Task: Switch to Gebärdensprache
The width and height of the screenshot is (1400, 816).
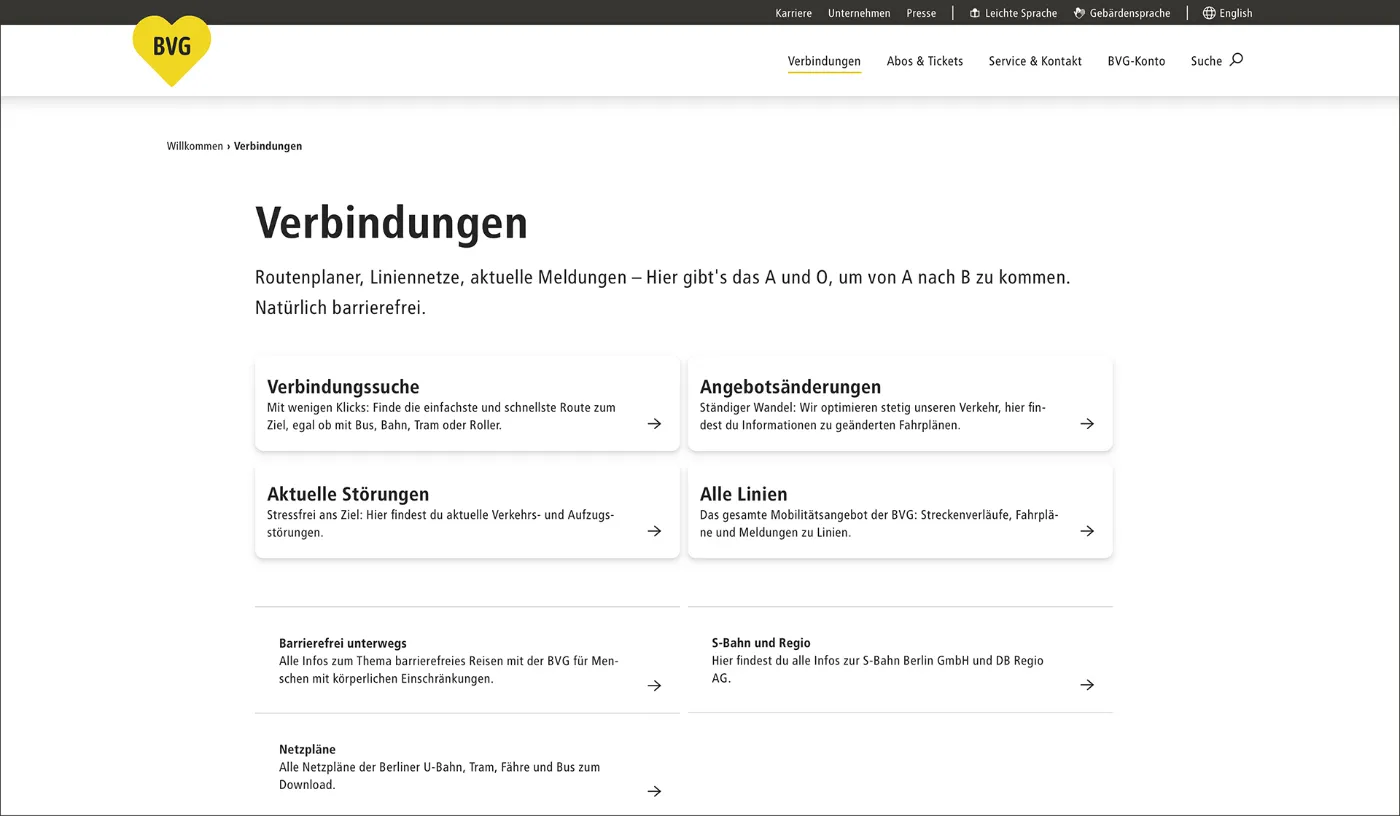Action: tap(1130, 13)
